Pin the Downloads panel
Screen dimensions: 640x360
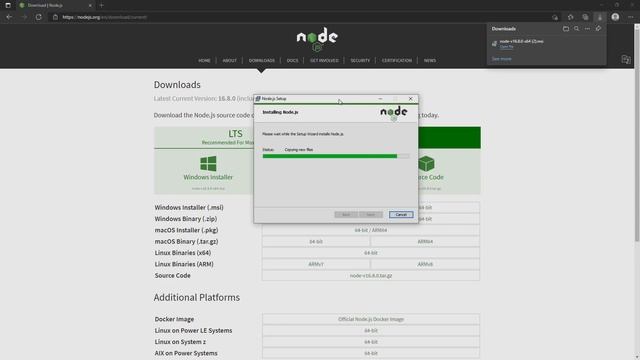coord(598,29)
